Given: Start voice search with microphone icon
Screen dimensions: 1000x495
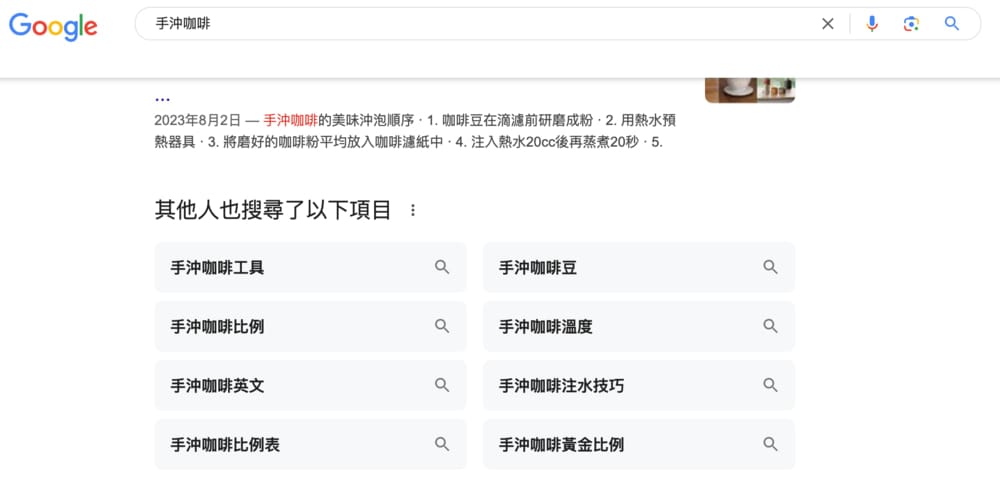Looking at the screenshot, I should pos(872,24).
